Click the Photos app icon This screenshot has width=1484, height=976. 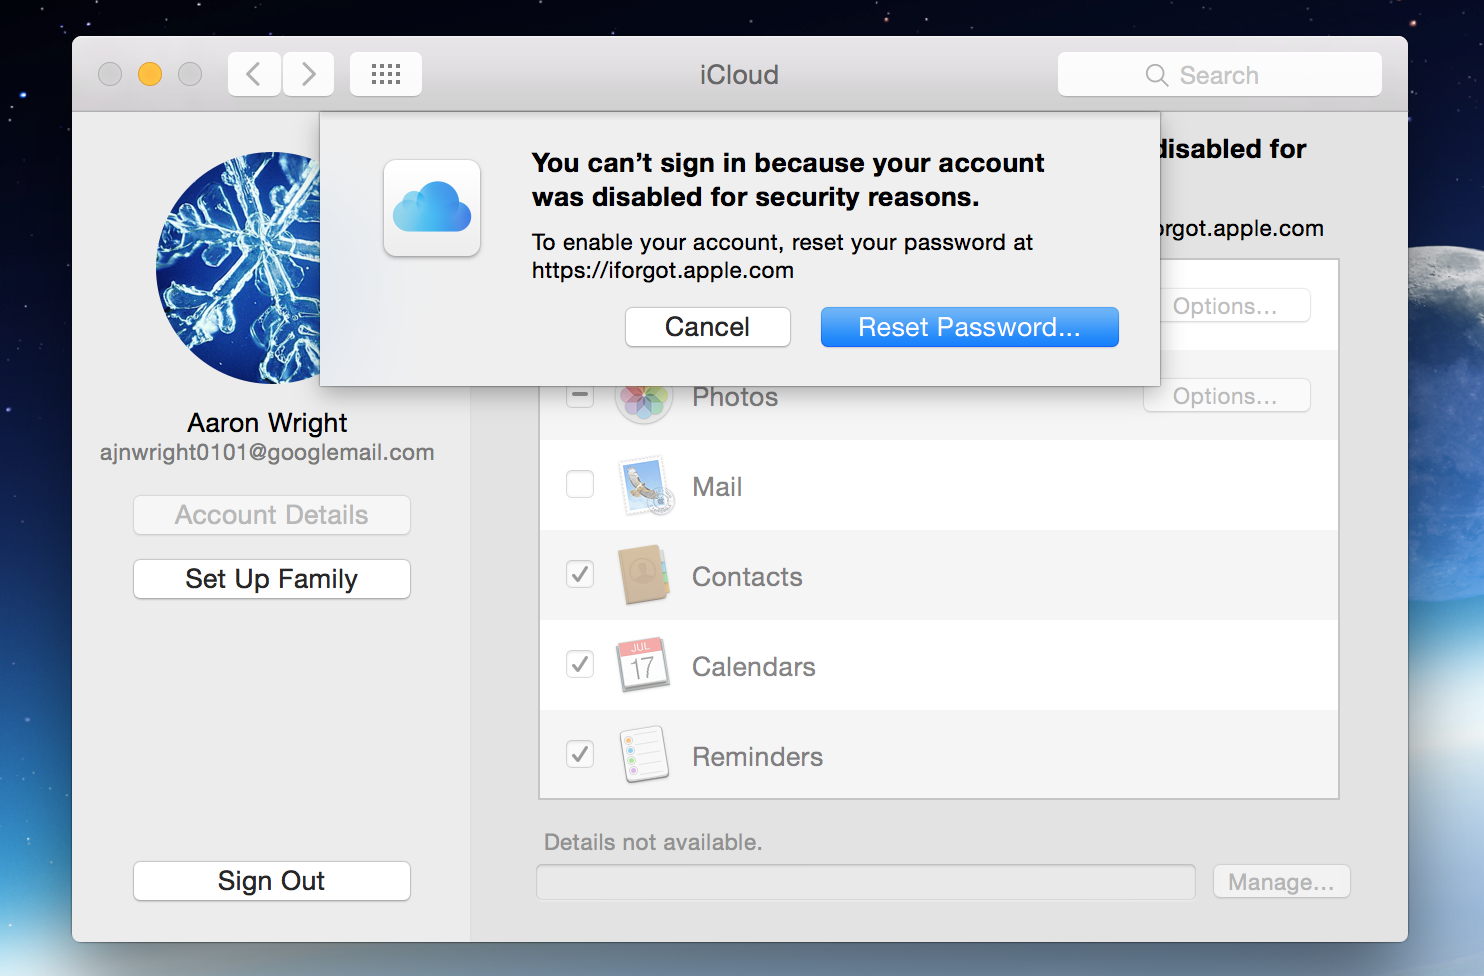point(644,401)
